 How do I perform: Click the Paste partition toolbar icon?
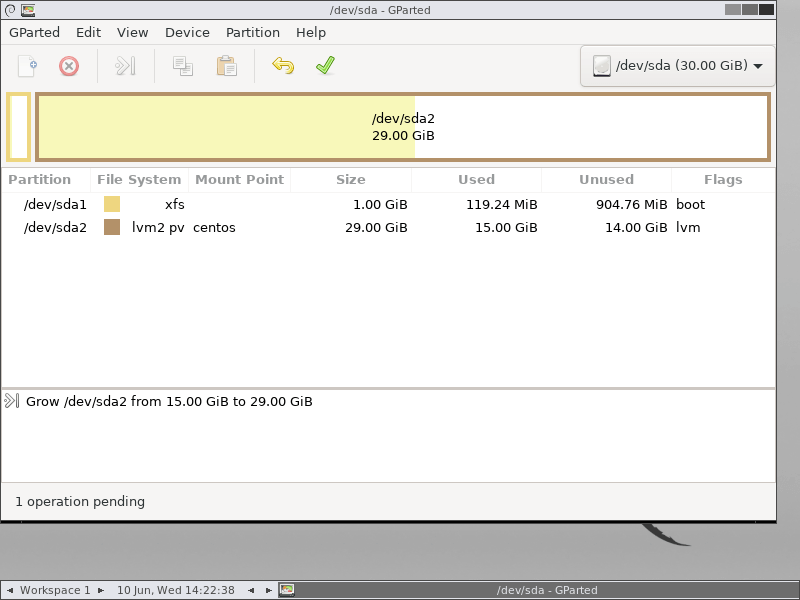click(x=227, y=67)
